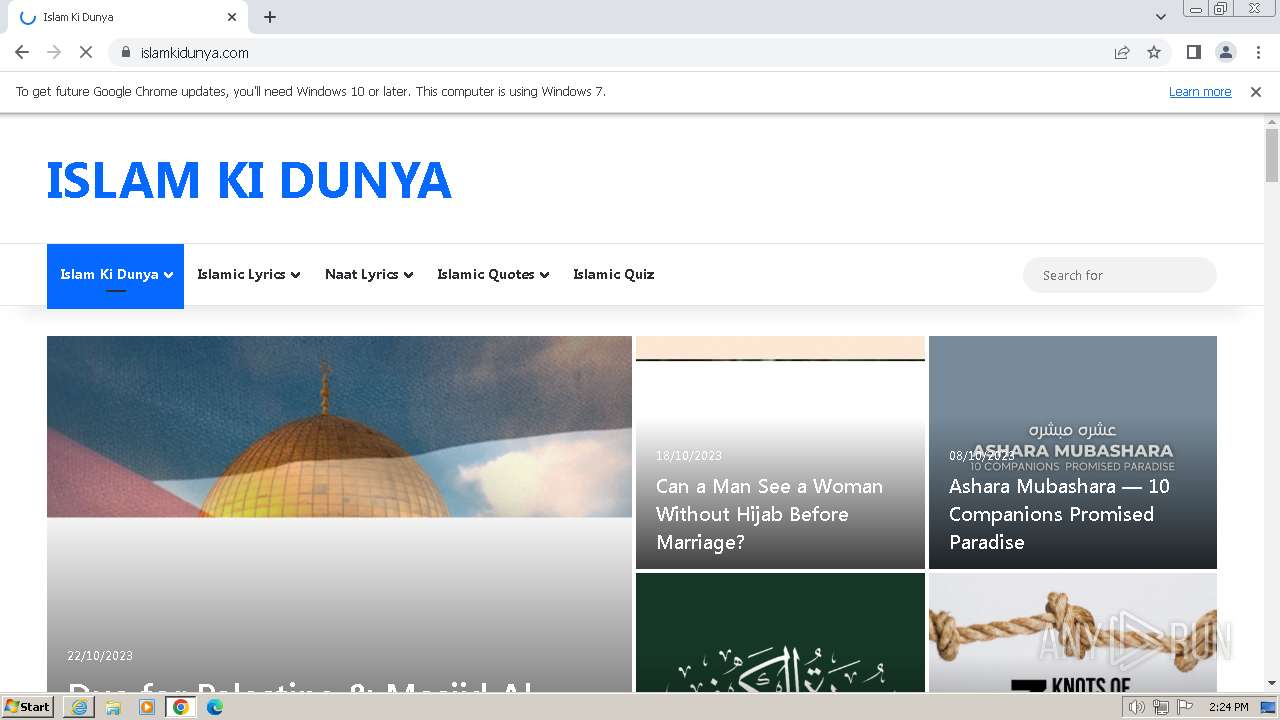This screenshot has height=720, width=1280.
Task: Launch Internet Explorer from taskbar
Action: coord(79,707)
